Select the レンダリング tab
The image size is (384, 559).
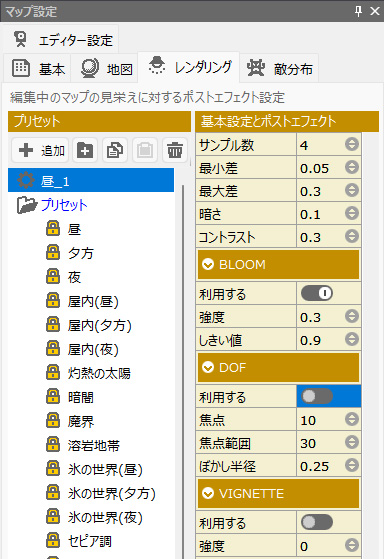(189, 67)
